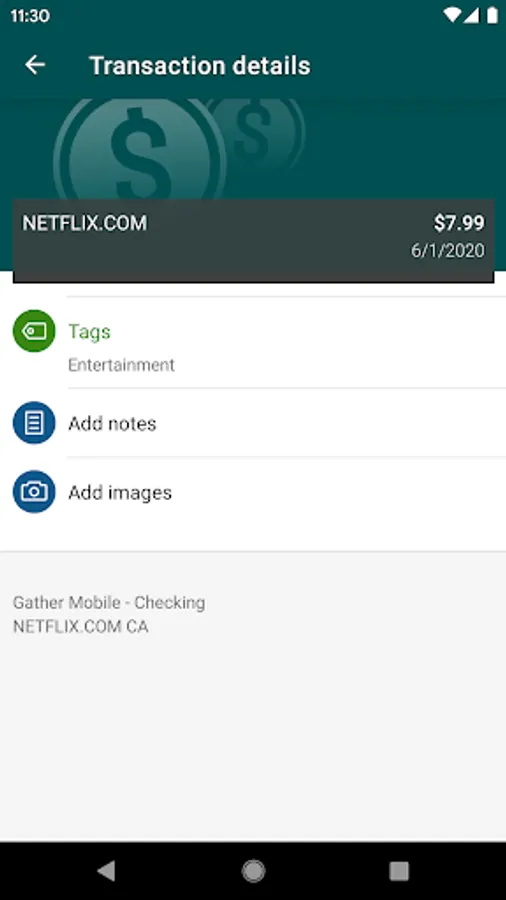Click the blue notes document icon
The width and height of the screenshot is (506, 900).
coord(34,423)
